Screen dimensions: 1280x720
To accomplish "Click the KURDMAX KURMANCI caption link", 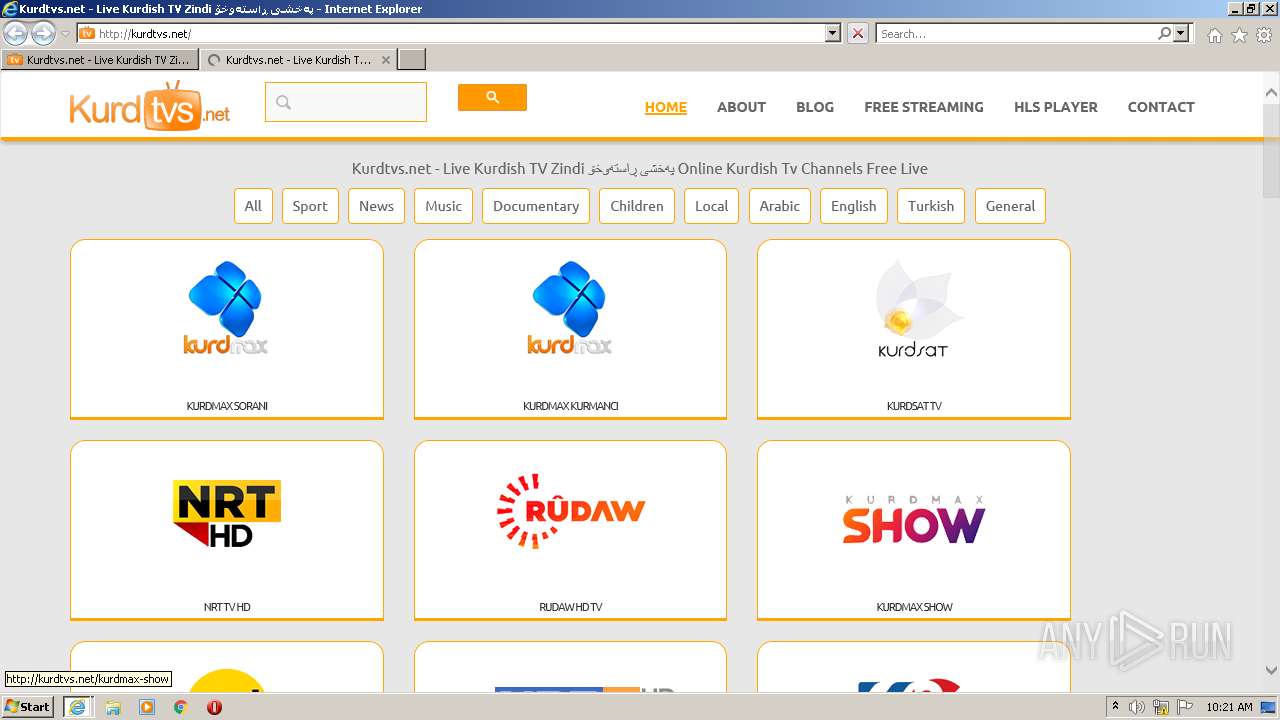I will tap(570, 406).
